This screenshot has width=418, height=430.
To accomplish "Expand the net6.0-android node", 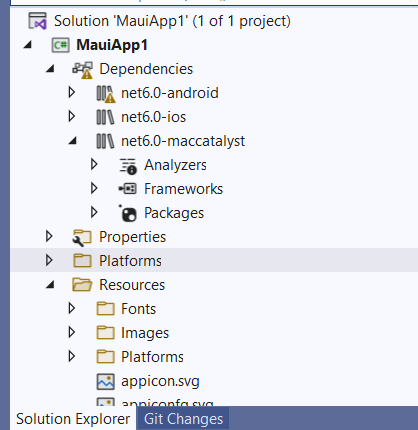I will [x=72, y=92].
